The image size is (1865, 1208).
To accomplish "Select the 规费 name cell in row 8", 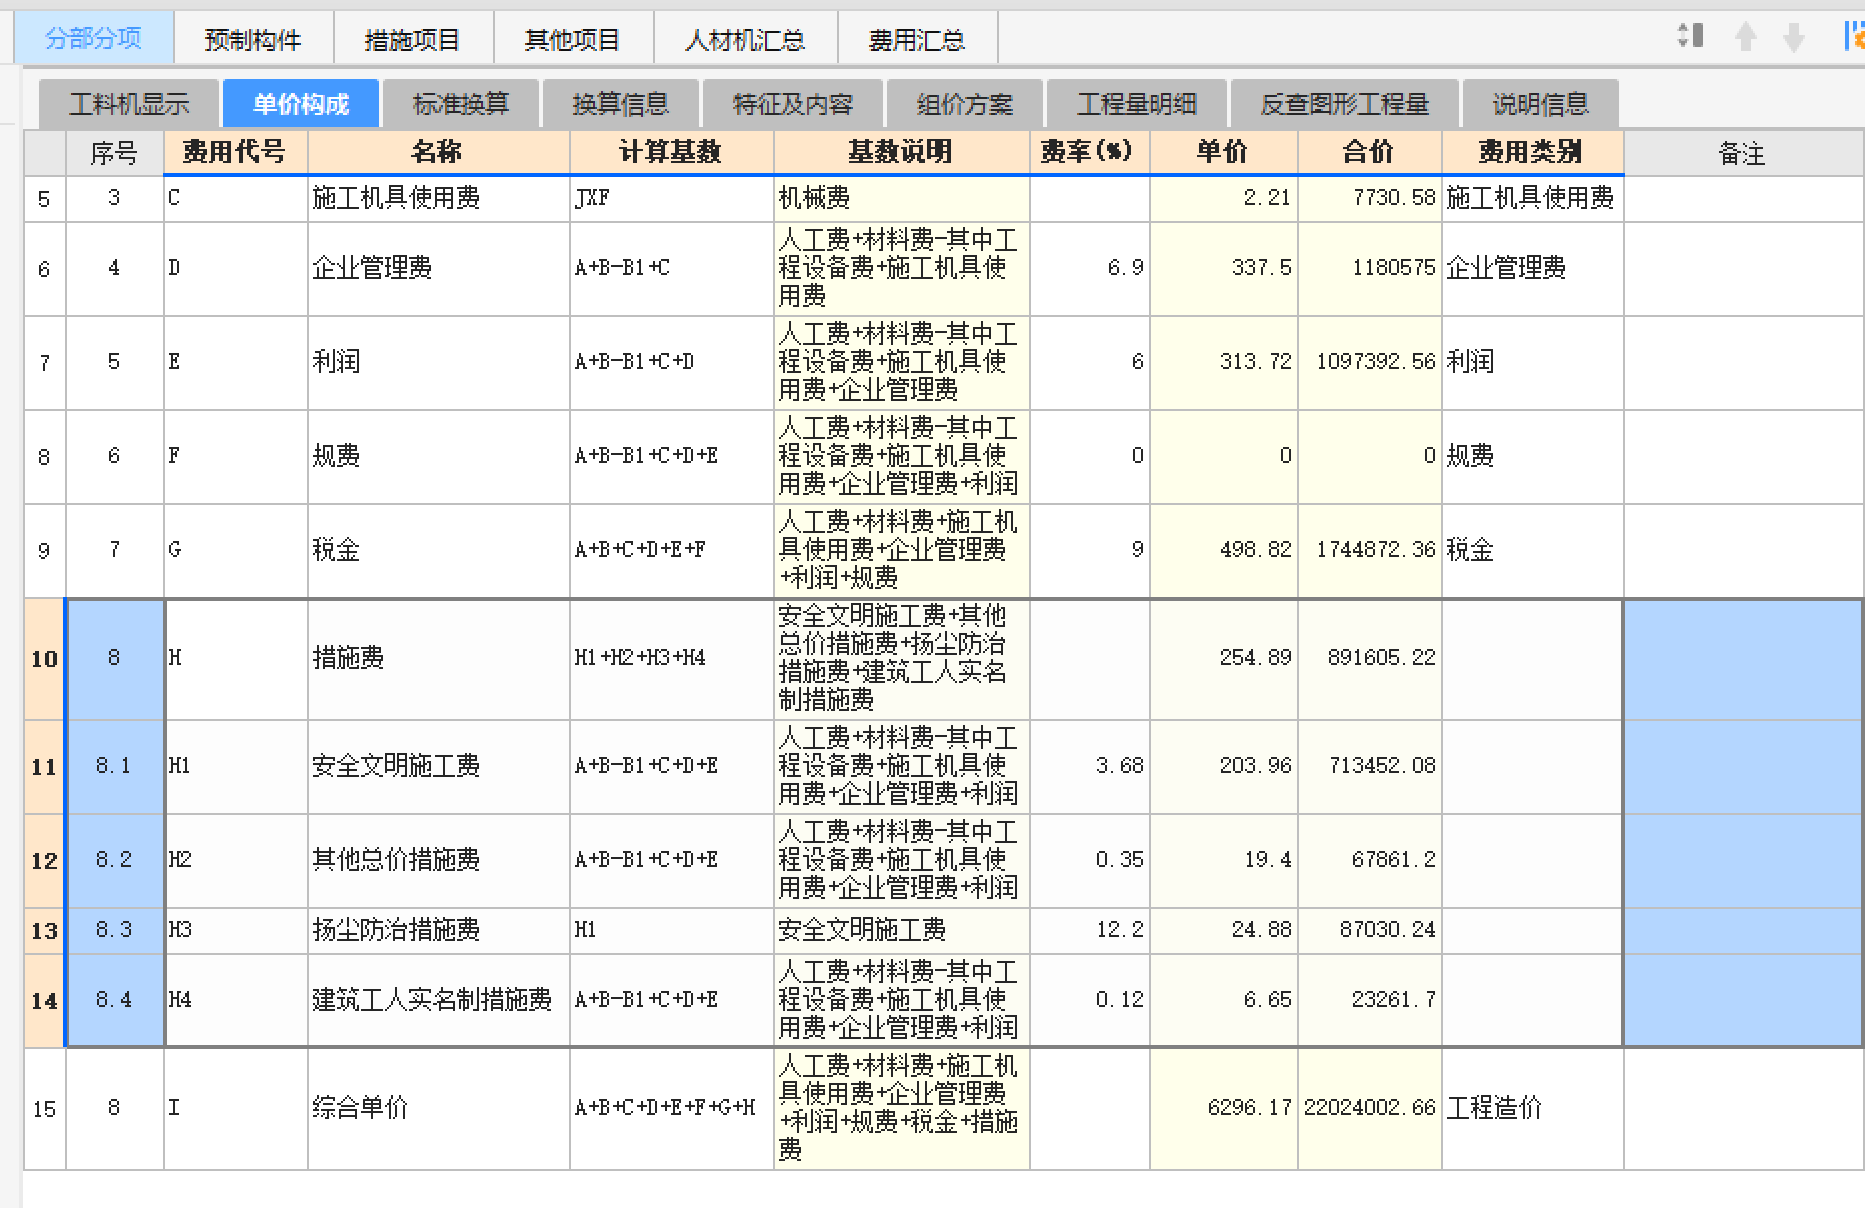I will click(438, 456).
